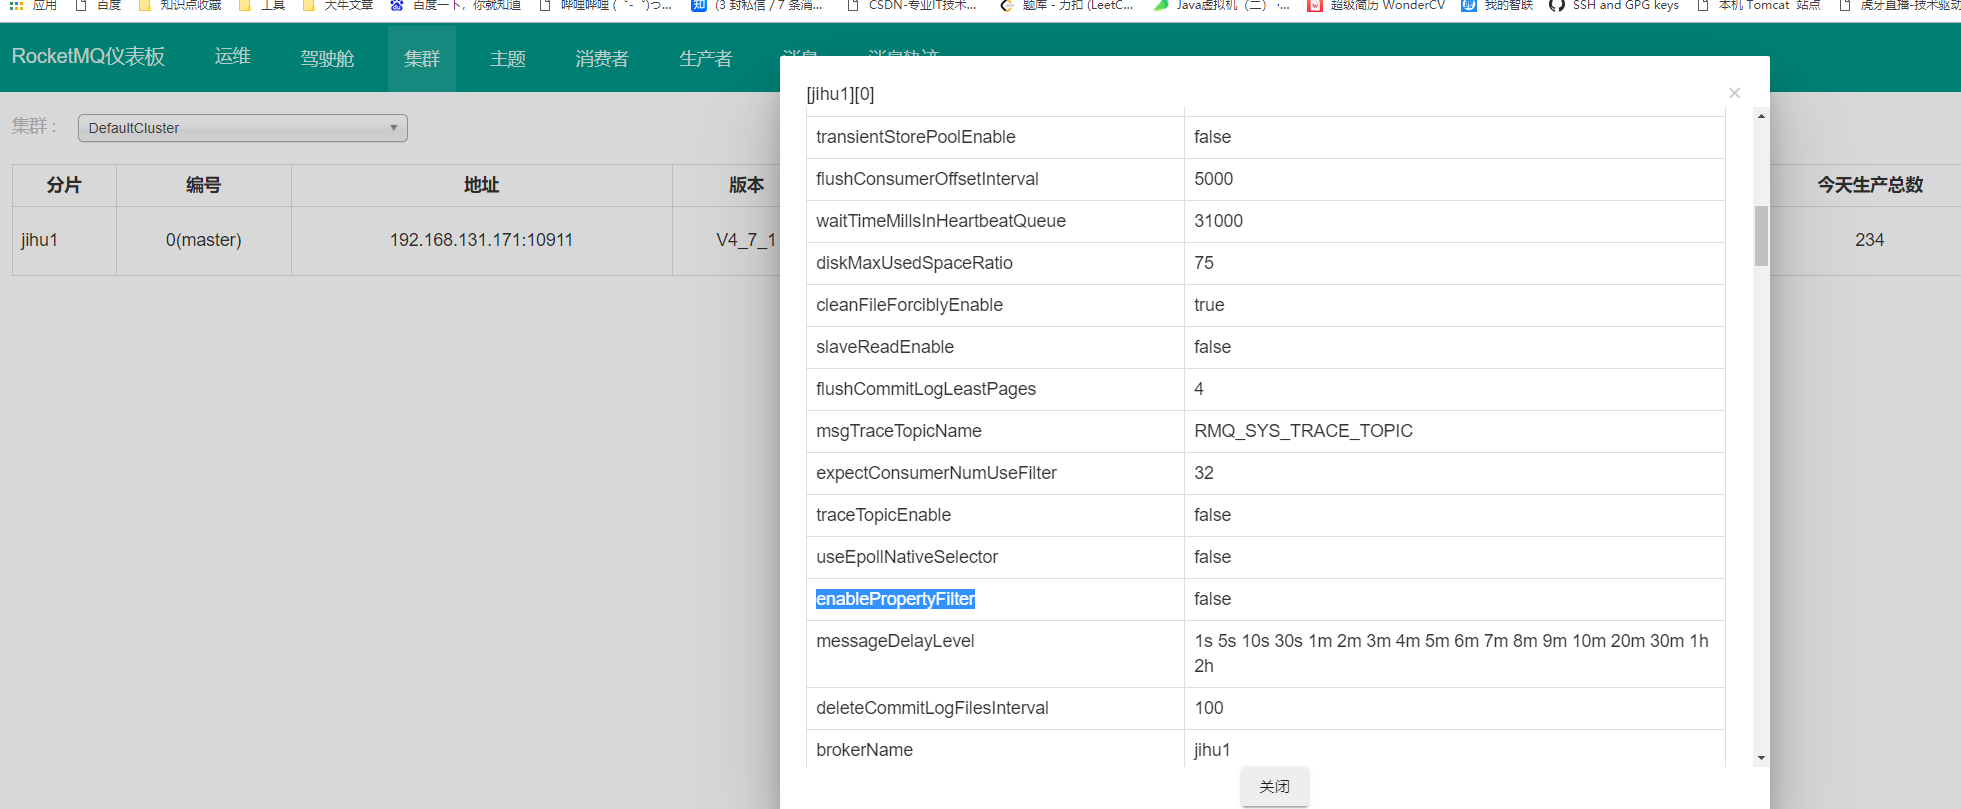Click the dialog scrollbar up arrow
This screenshot has height=809, width=1961.
point(1761,116)
